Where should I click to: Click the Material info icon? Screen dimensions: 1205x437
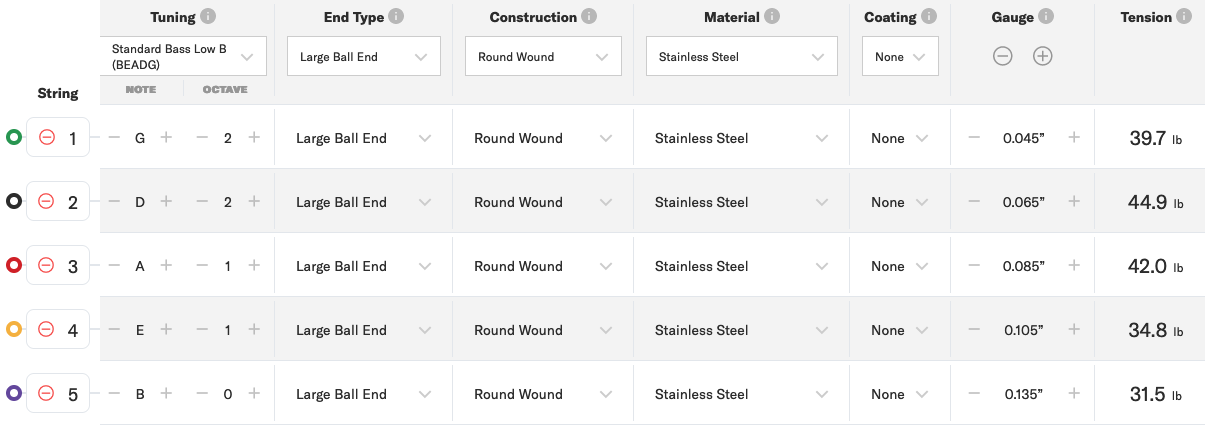(x=772, y=17)
